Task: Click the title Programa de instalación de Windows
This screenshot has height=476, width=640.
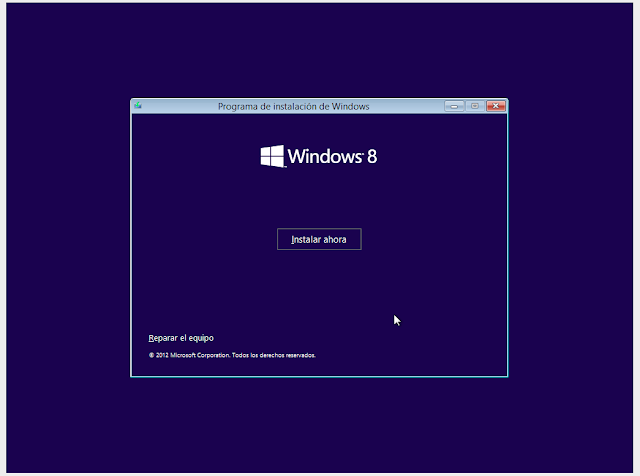Action: click(x=293, y=106)
